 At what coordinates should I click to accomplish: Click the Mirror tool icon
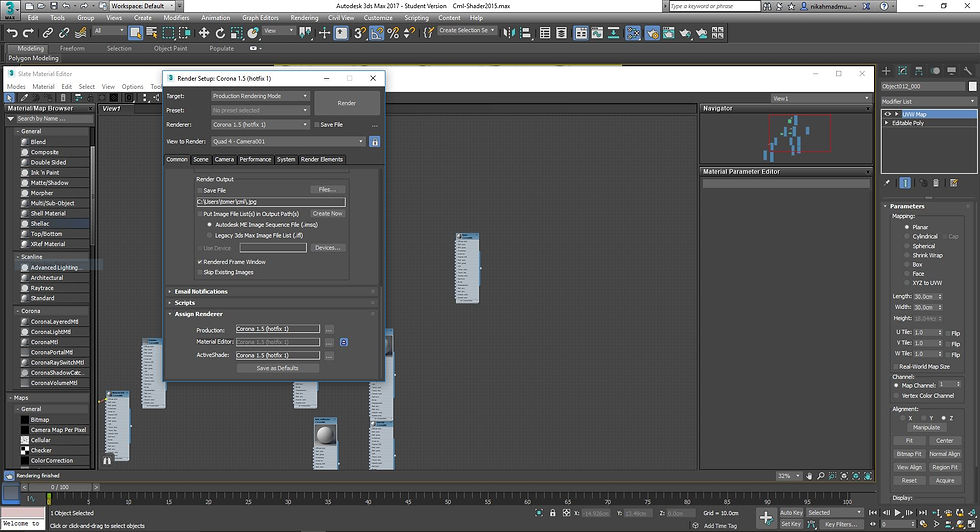pyautogui.click(x=509, y=33)
